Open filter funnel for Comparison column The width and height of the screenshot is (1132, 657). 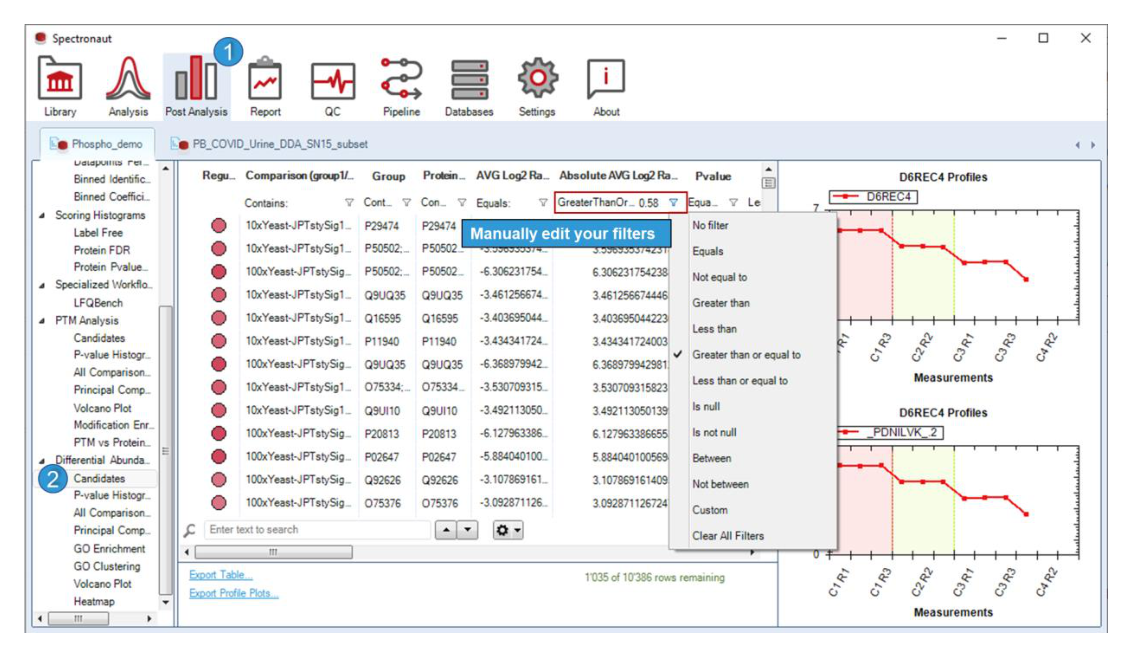pyautogui.click(x=349, y=203)
